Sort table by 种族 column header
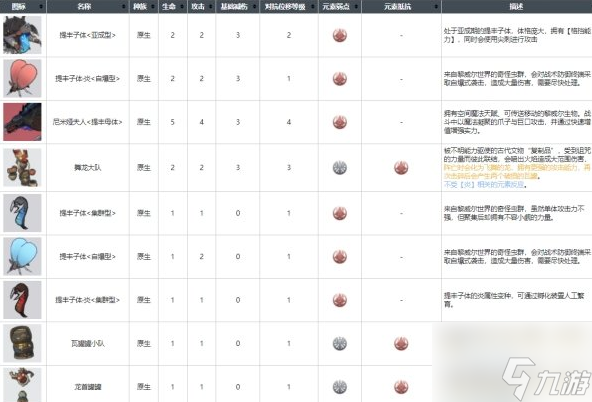The height and width of the screenshot is (402, 592). pyautogui.click(x=143, y=6)
